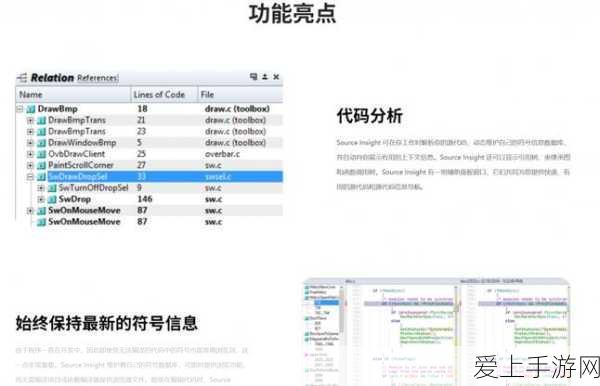
Task: Expand the SwOnMouseMove node with plus box
Action: click(30, 211)
